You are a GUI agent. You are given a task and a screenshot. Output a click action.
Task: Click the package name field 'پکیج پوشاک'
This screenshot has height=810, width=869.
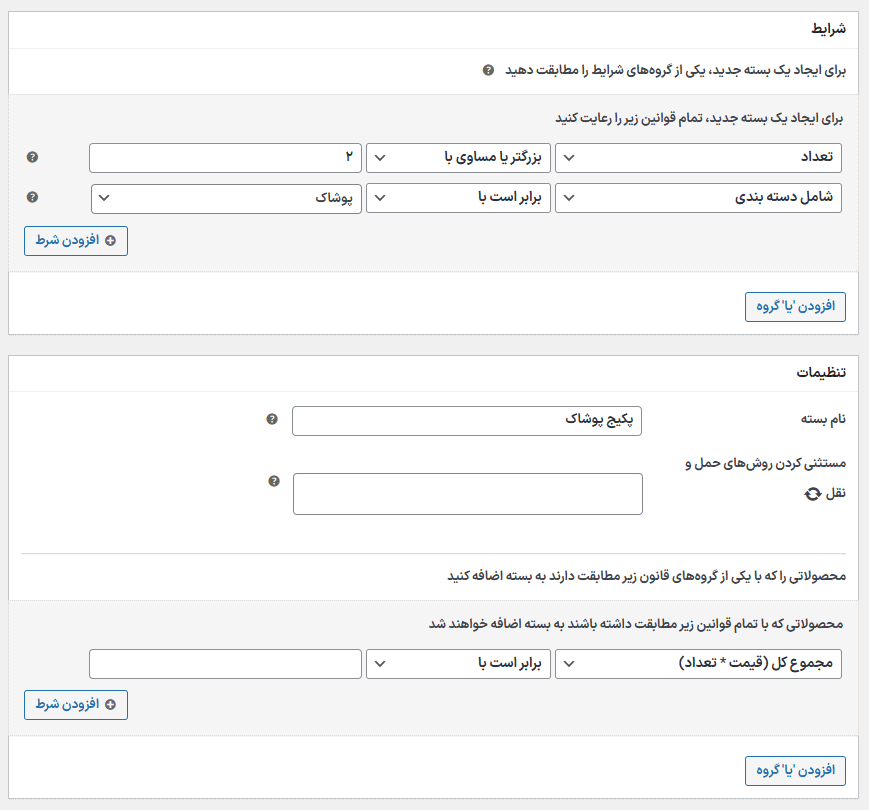click(467, 421)
